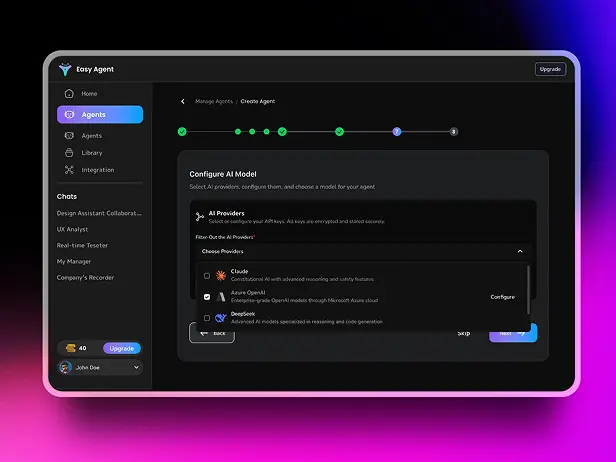Check the Claude provider checkbox

[x=207, y=275]
